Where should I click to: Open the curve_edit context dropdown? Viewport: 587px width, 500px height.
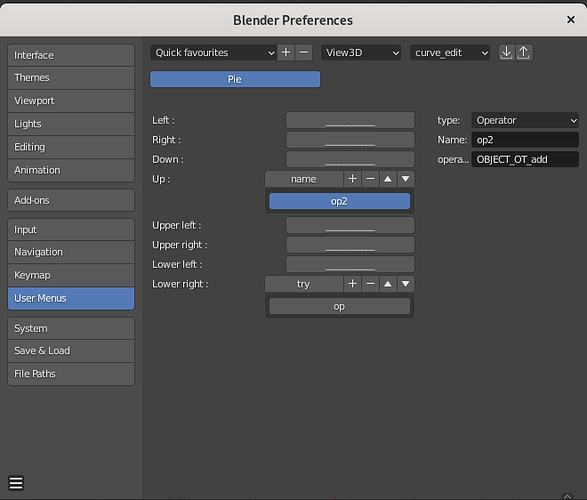(x=450, y=52)
